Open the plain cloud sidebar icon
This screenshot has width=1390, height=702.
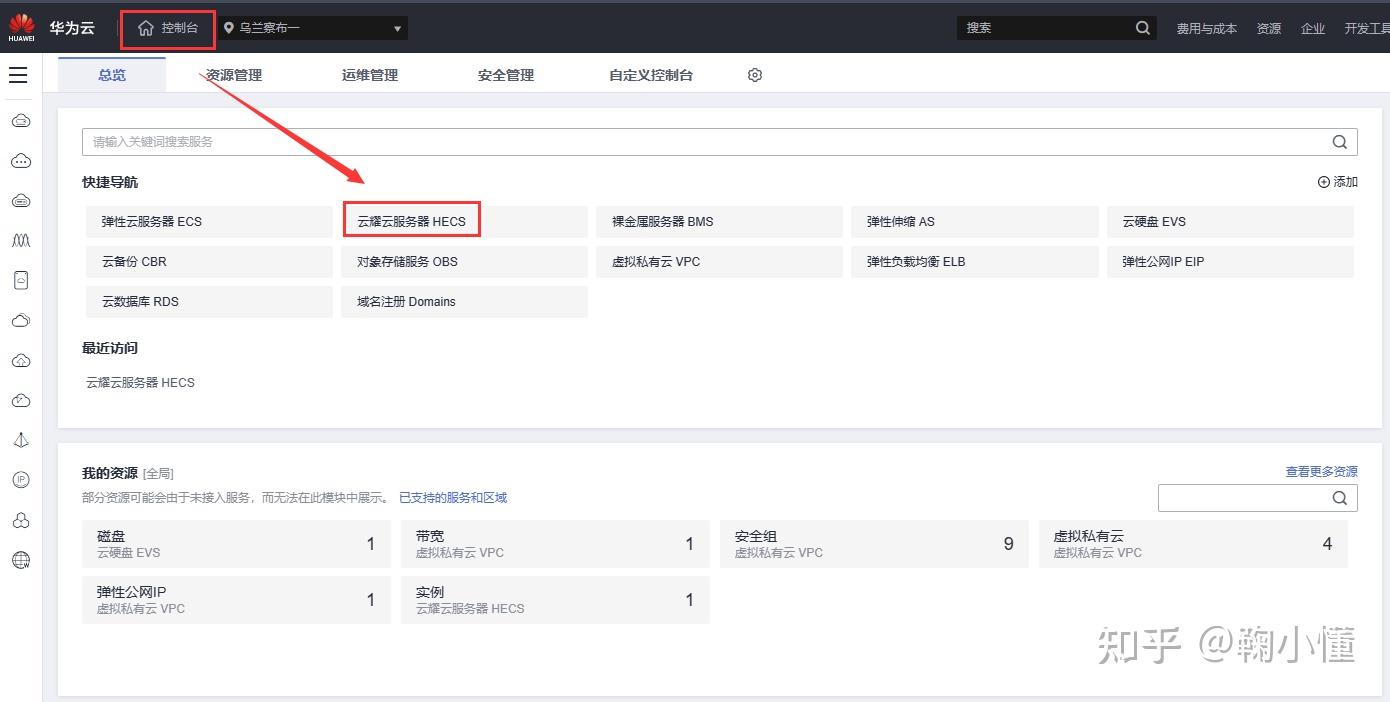pyautogui.click(x=21, y=321)
